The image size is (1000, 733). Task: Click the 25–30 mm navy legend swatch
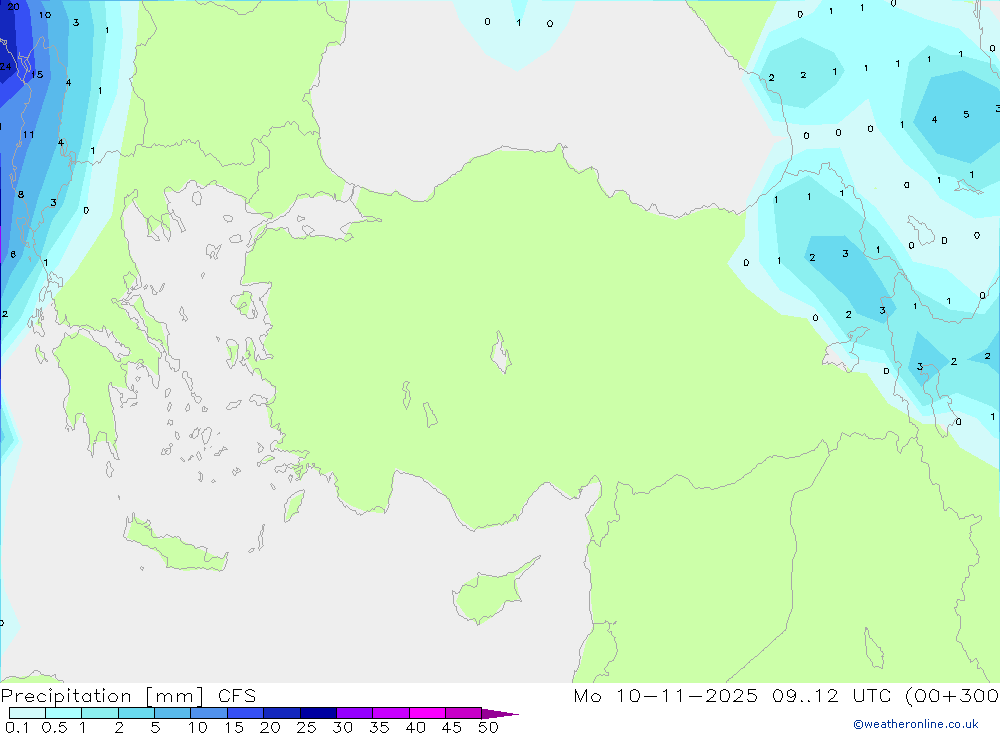(318, 713)
